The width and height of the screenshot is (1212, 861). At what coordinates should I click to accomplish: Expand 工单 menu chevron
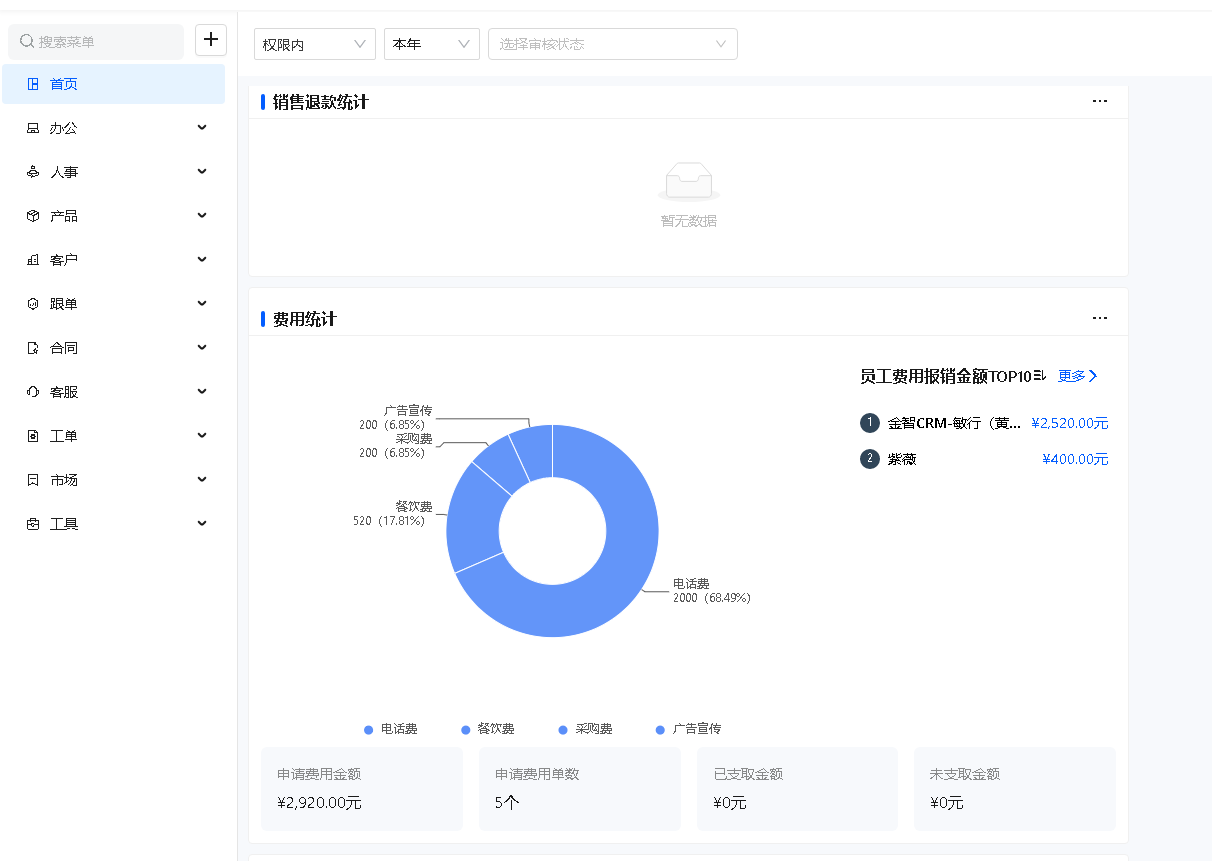[202, 436]
